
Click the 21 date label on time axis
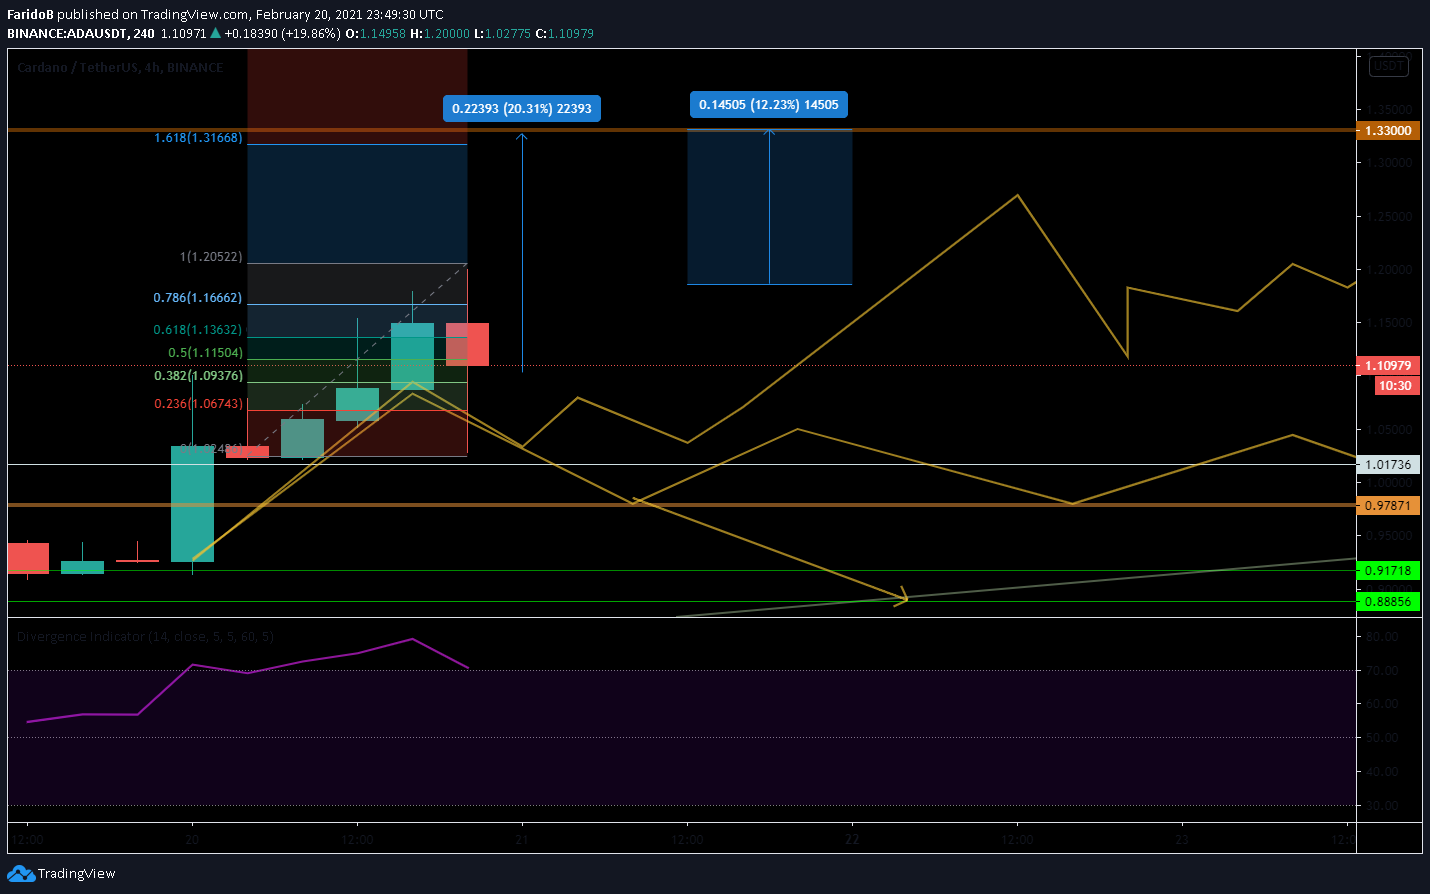pos(522,840)
